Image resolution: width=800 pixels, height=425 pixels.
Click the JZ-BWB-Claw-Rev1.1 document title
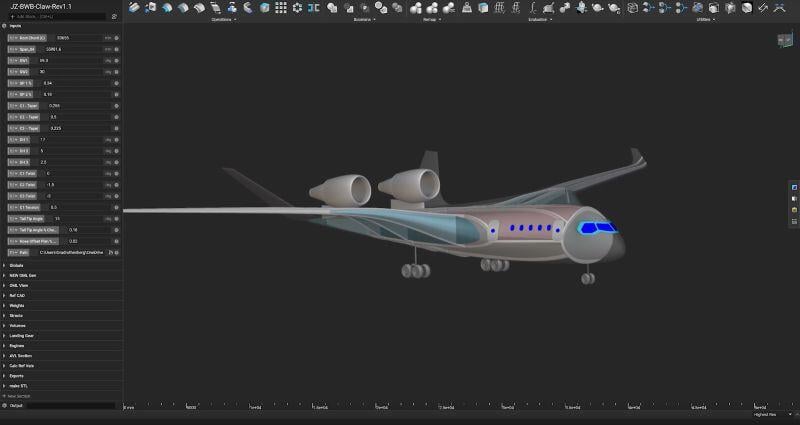pyautogui.click(x=41, y=7)
